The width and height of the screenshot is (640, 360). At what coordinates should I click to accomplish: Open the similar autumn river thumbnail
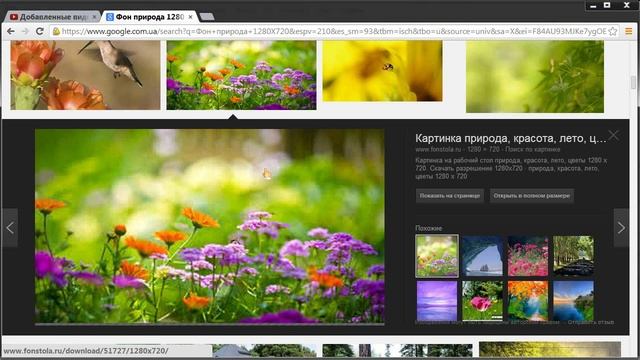pyautogui.click(x=528, y=301)
